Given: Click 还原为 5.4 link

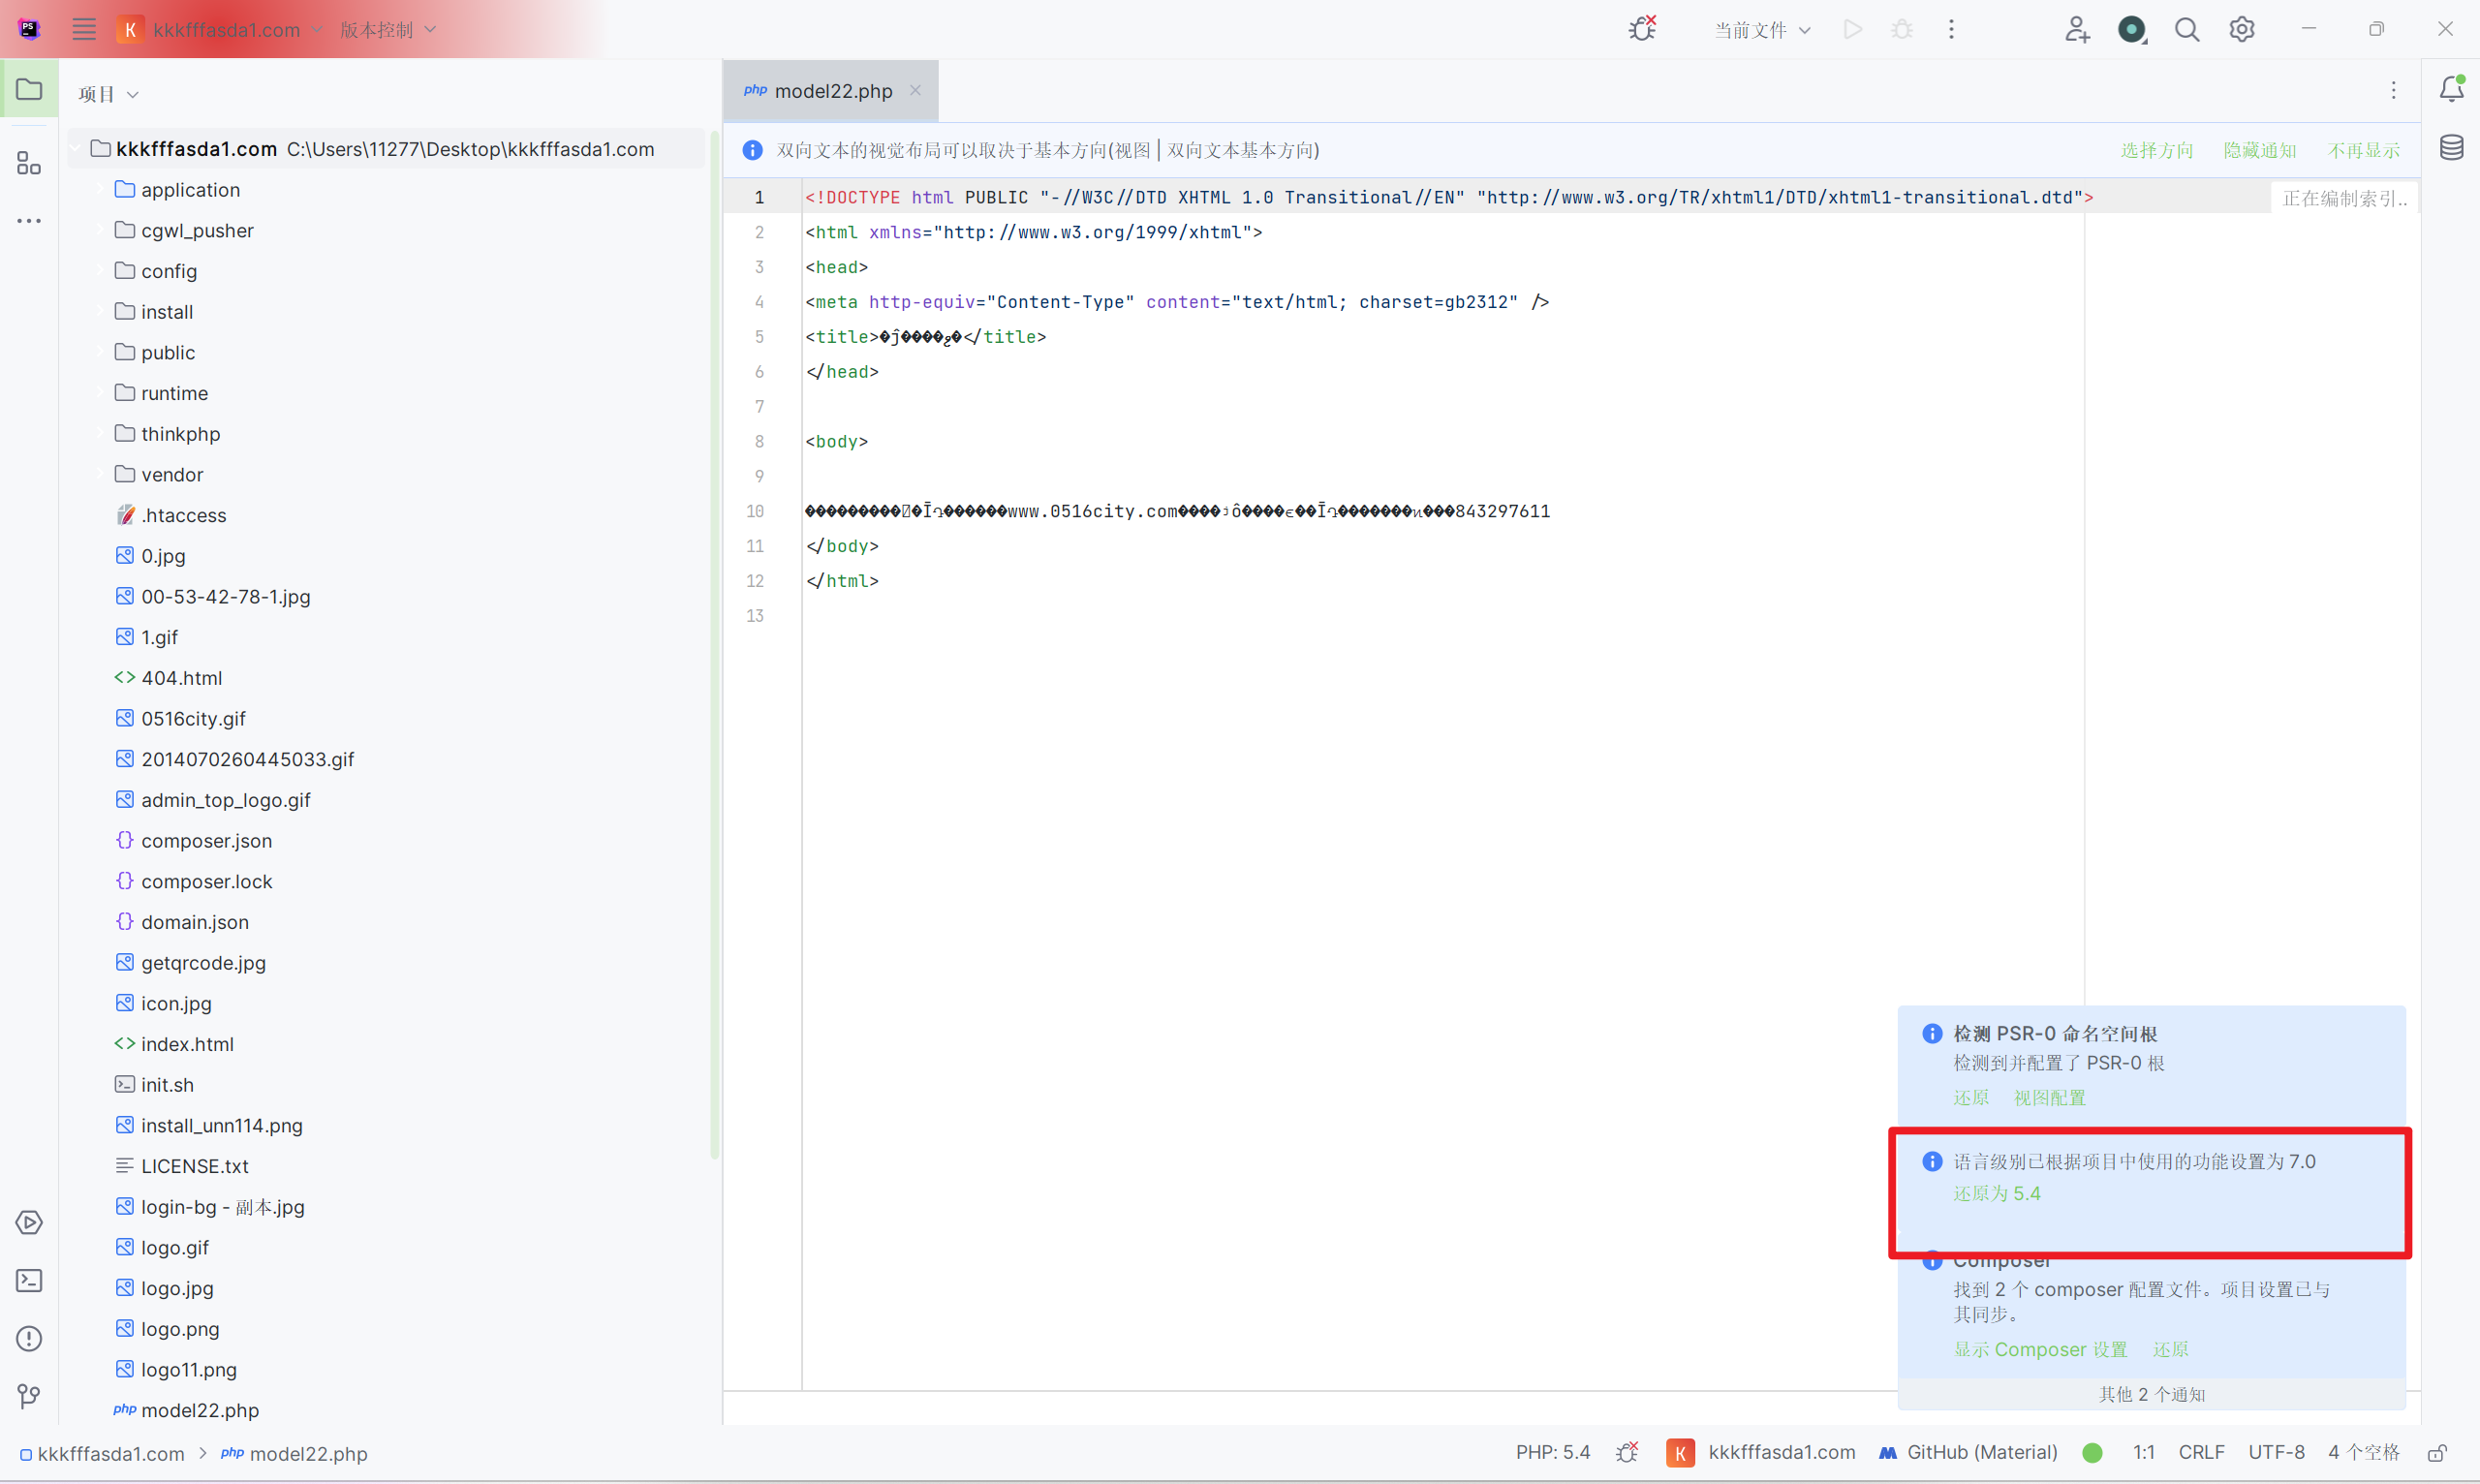Looking at the screenshot, I should [1996, 1193].
